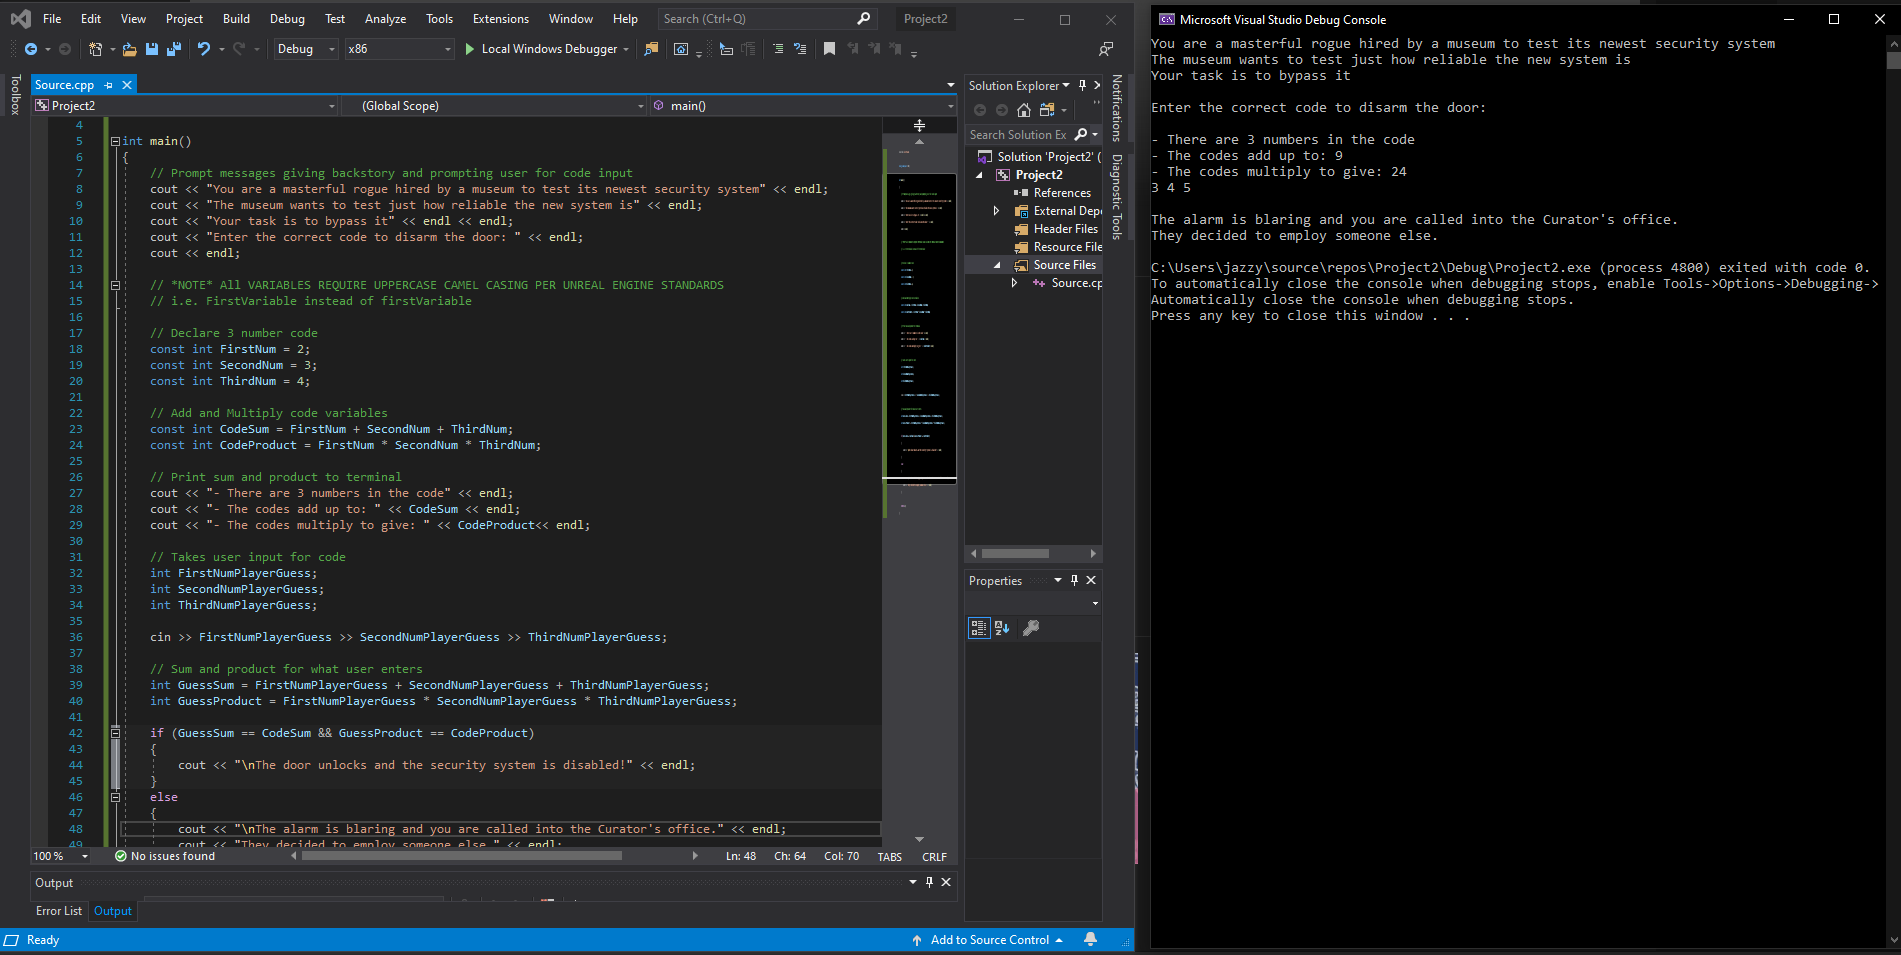
Task: Click the Property Pages wrench icon
Action: (1031, 628)
